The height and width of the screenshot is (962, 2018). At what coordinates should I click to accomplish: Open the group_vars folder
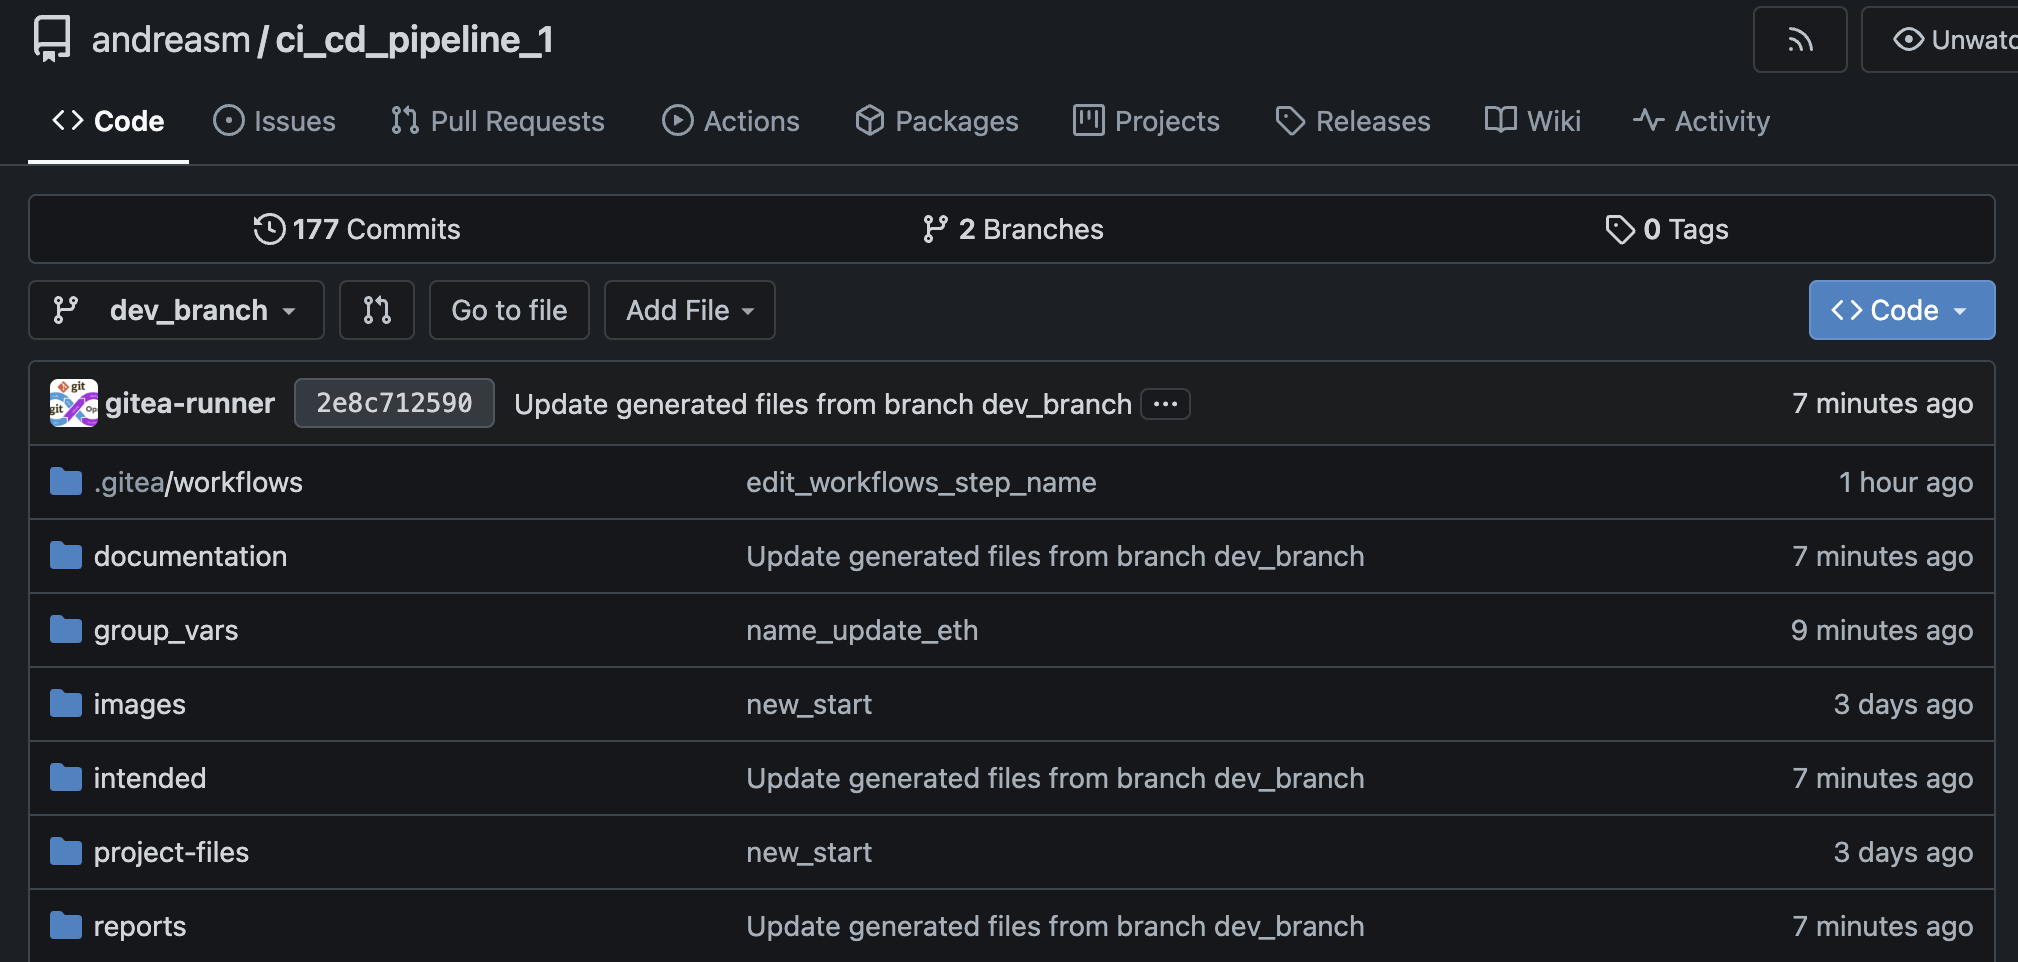[x=166, y=630]
